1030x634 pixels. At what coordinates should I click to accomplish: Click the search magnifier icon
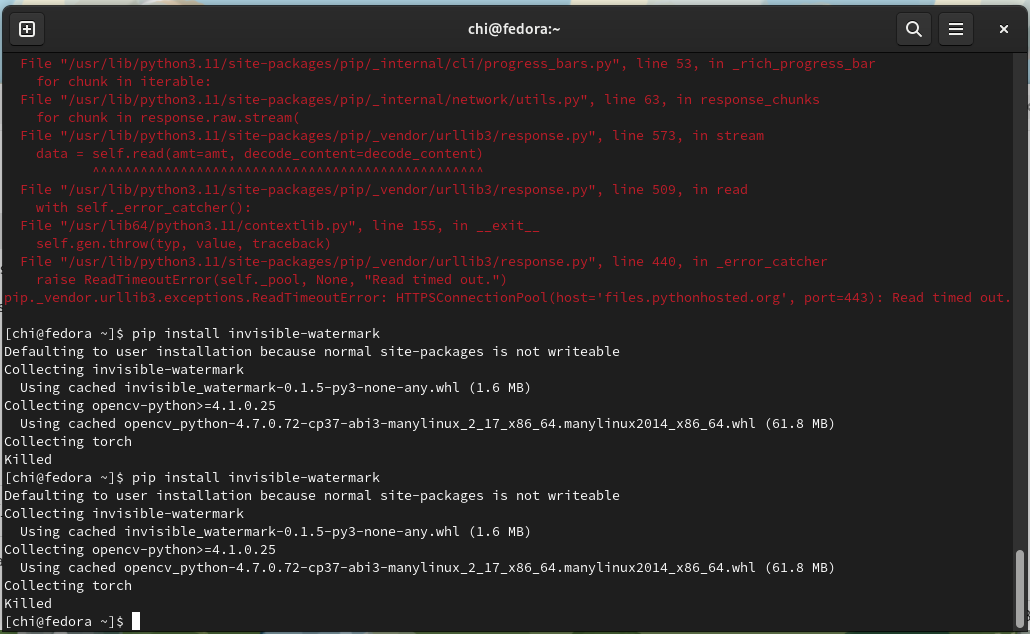click(x=913, y=29)
